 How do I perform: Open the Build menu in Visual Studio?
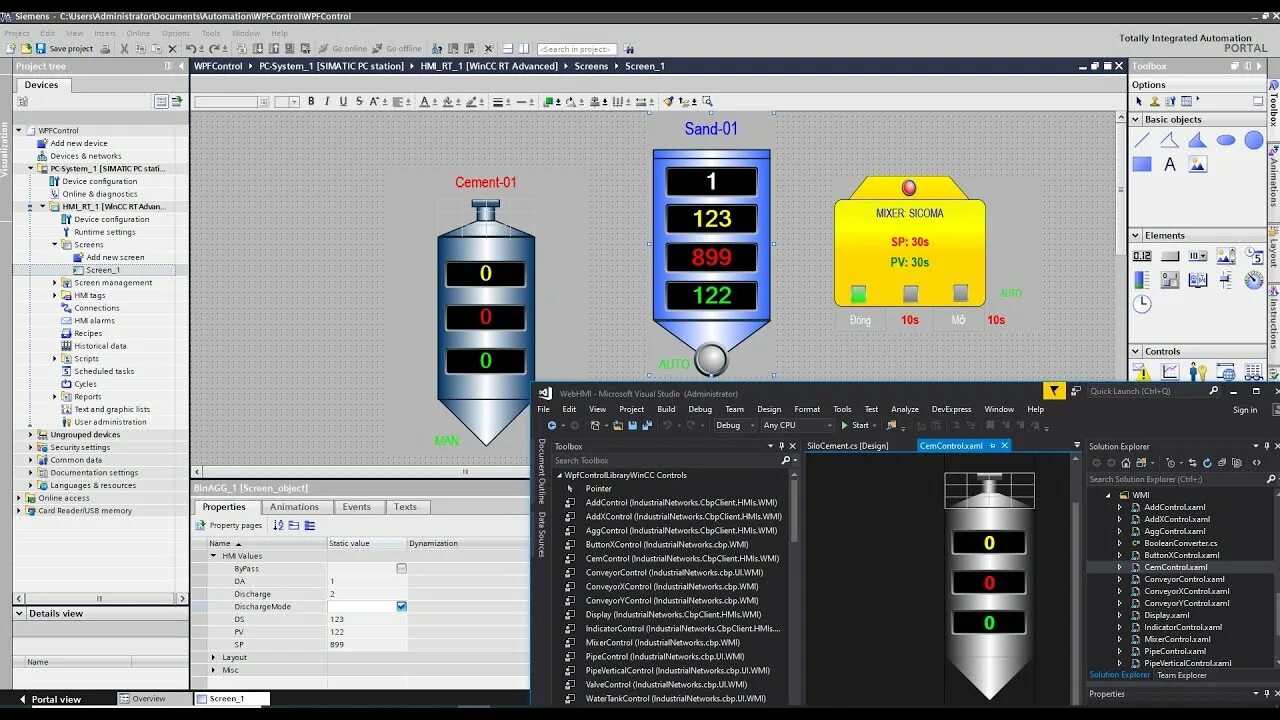point(666,409)
